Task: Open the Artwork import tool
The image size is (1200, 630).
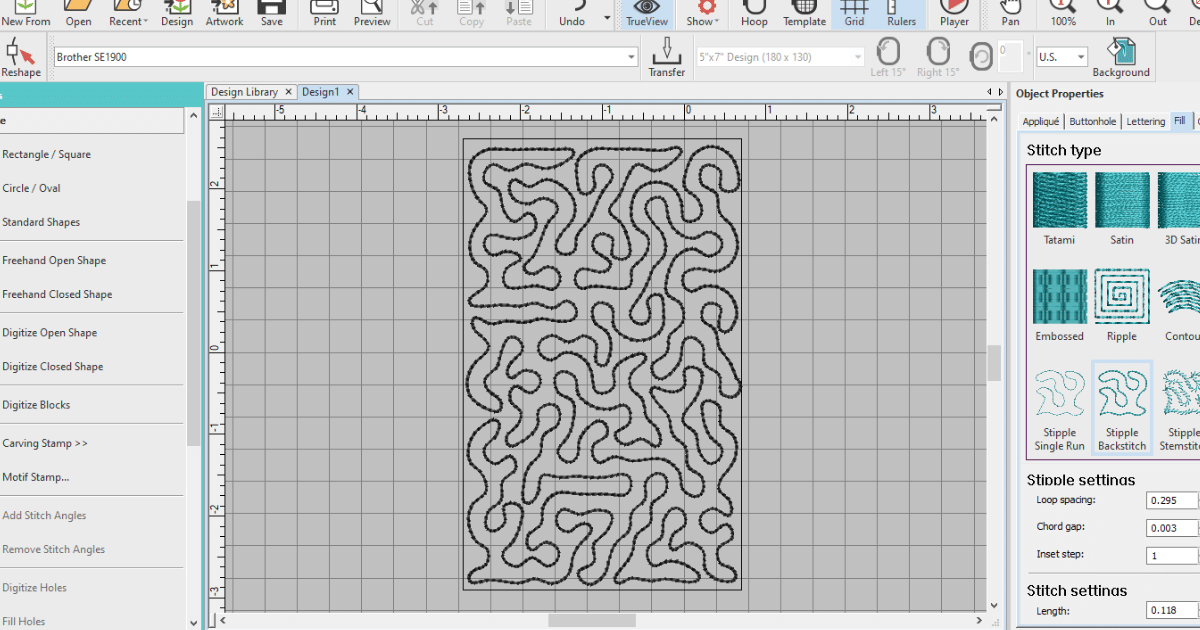Action: pyautogui.click(x=224, y=14)
